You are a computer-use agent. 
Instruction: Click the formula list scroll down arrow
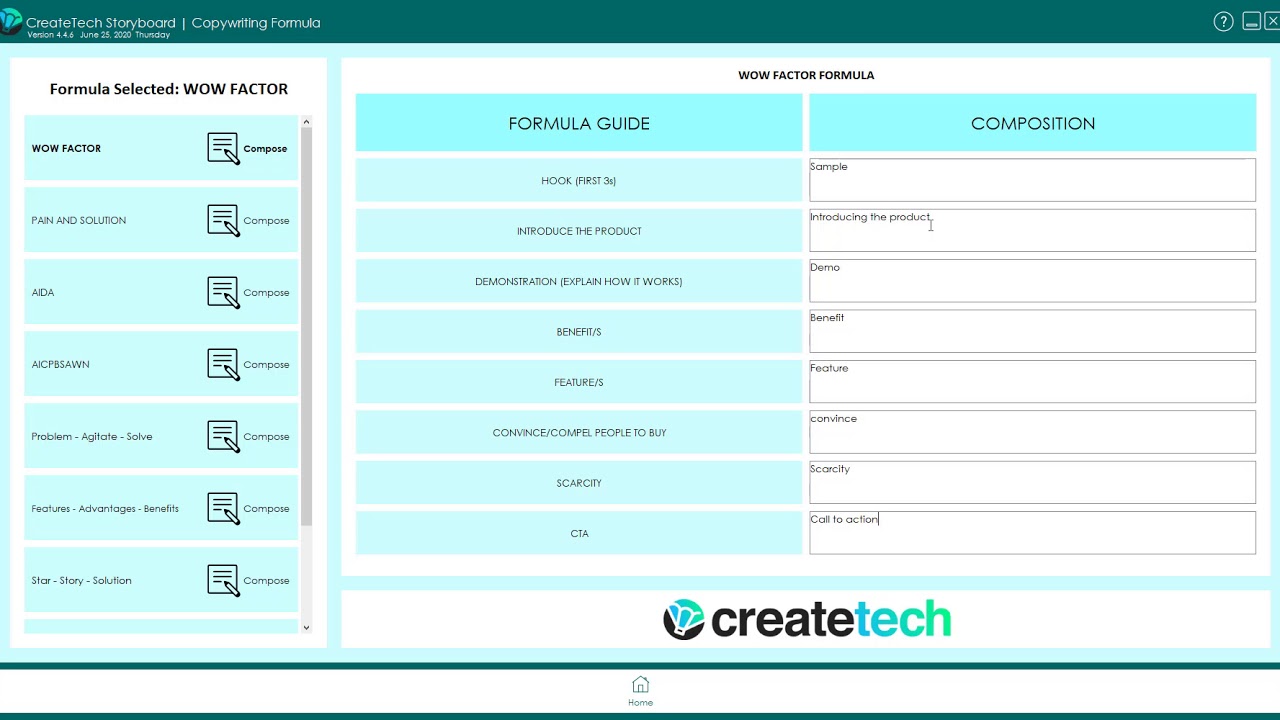click(306, 628)
